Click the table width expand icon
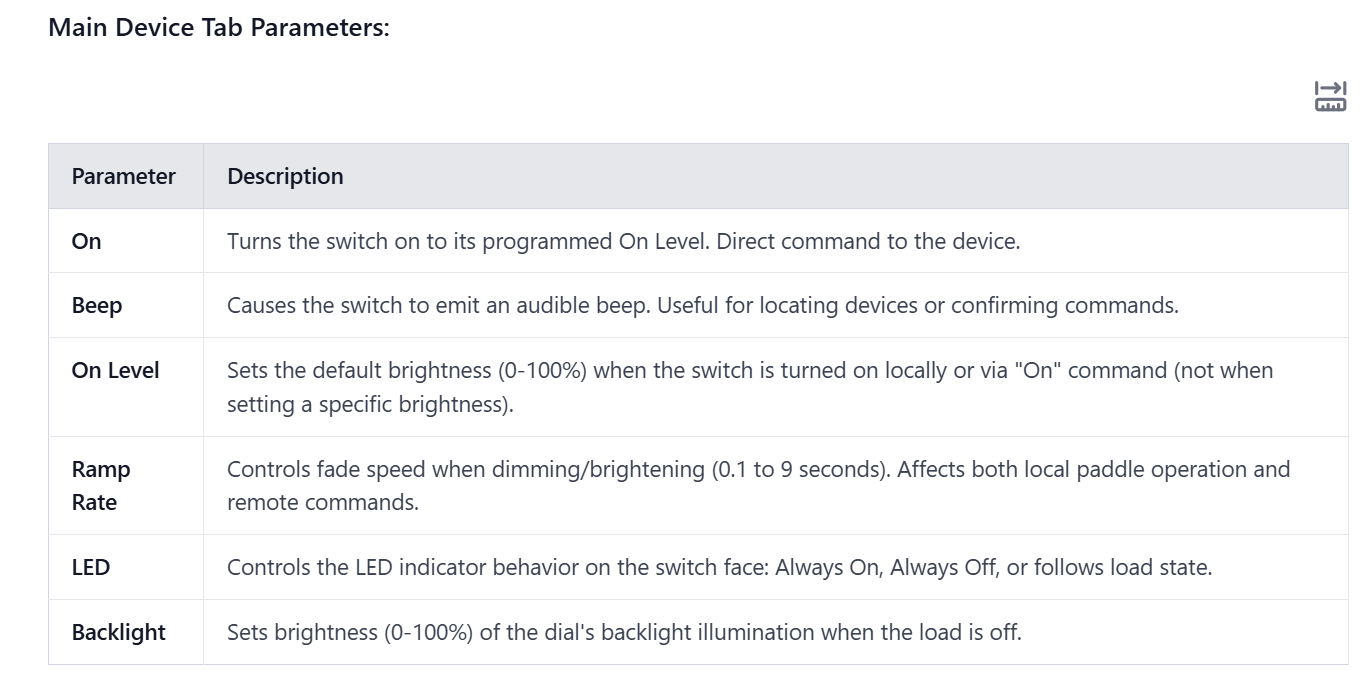This screenshot has width=1364, height=687. click(x=1330, y=97)
